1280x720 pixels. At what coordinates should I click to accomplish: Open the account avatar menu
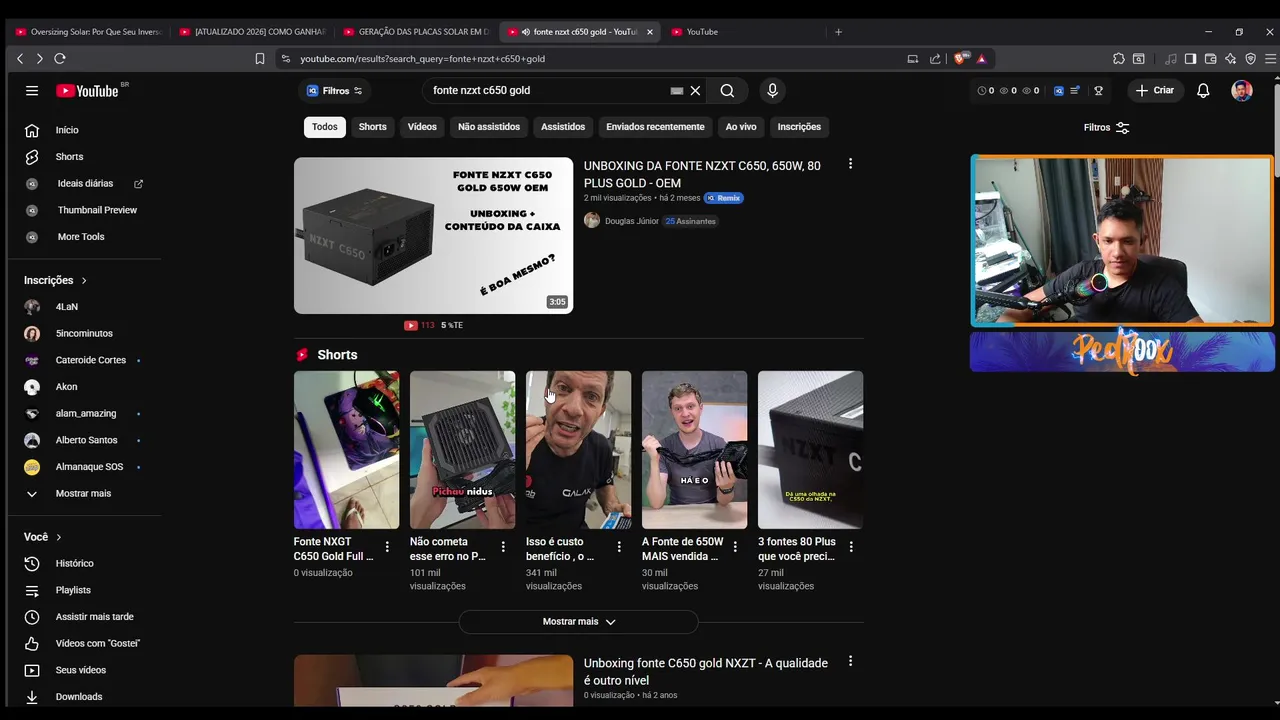tap(1241, 90)
